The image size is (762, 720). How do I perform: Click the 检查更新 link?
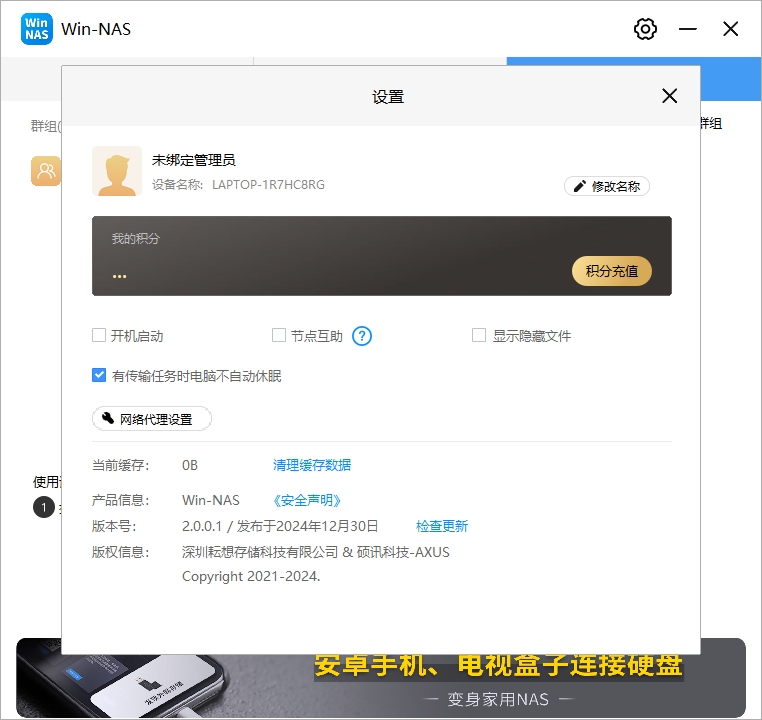442,526
